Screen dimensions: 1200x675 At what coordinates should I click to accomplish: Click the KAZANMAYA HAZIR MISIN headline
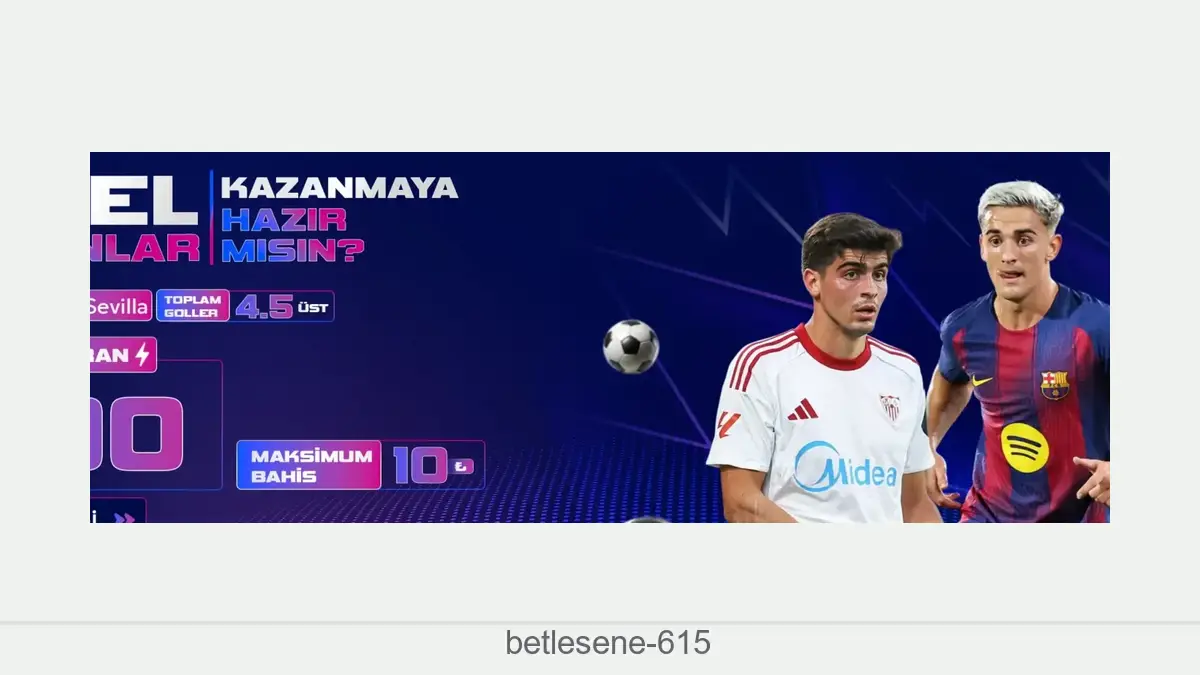click(x=339, y=218)
